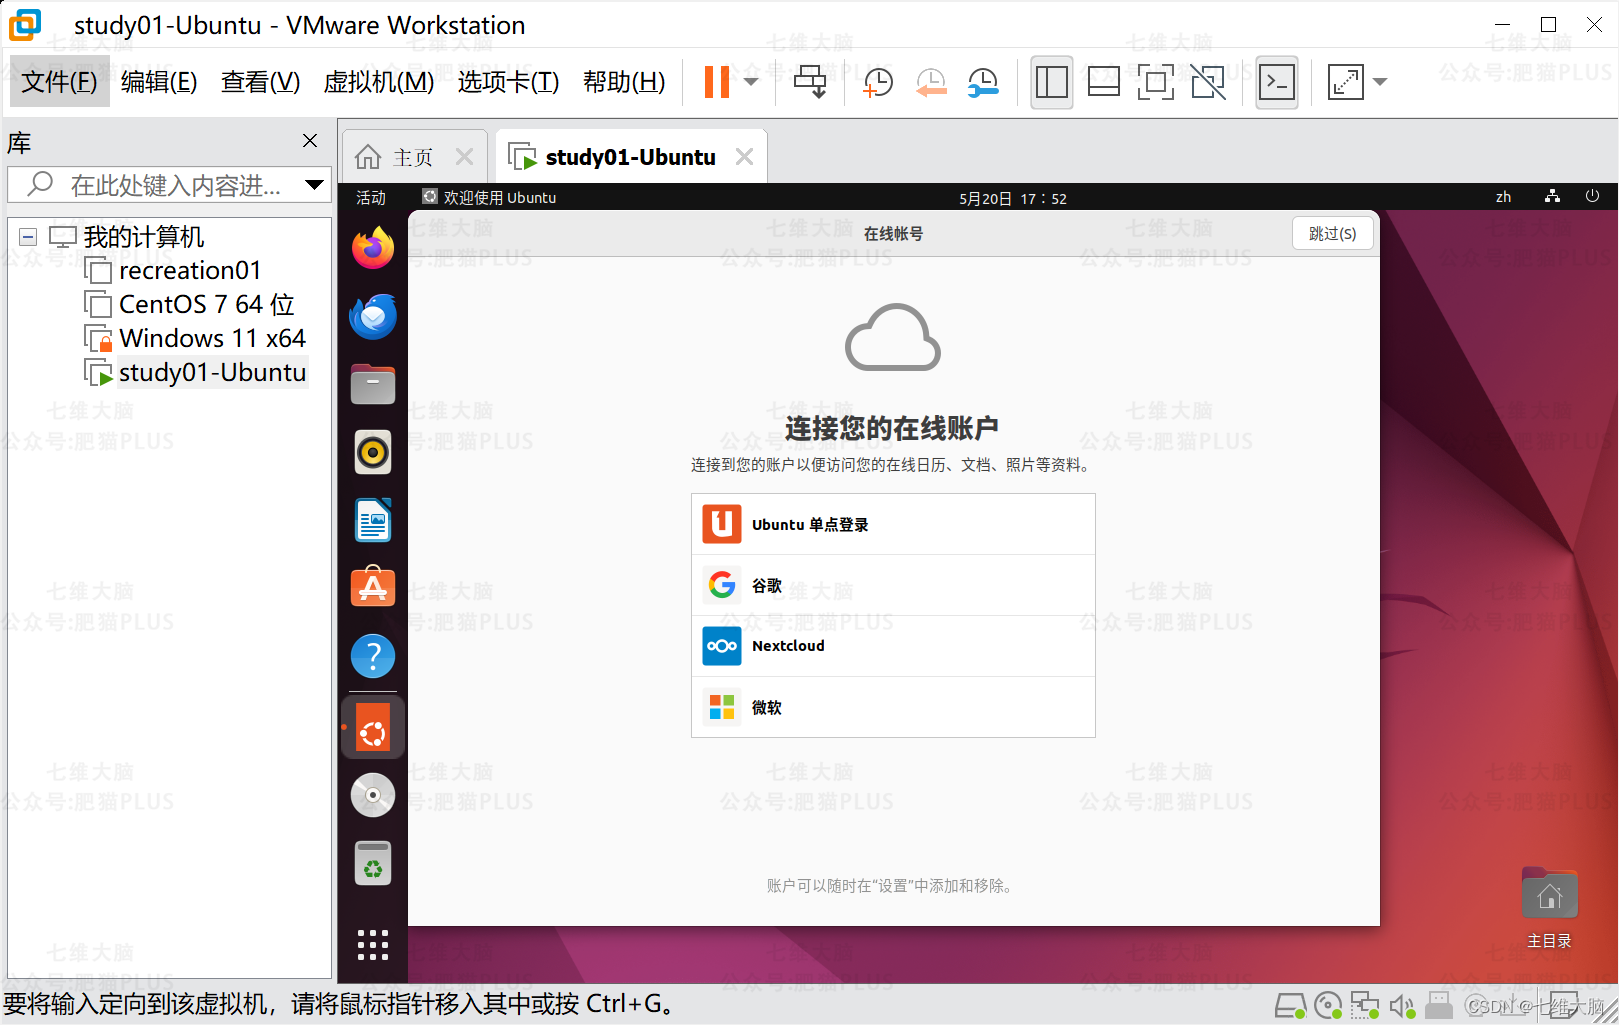Click the sound card status bar icon
The width and height of the screenshot is (1619, 1025).
1402,1006
